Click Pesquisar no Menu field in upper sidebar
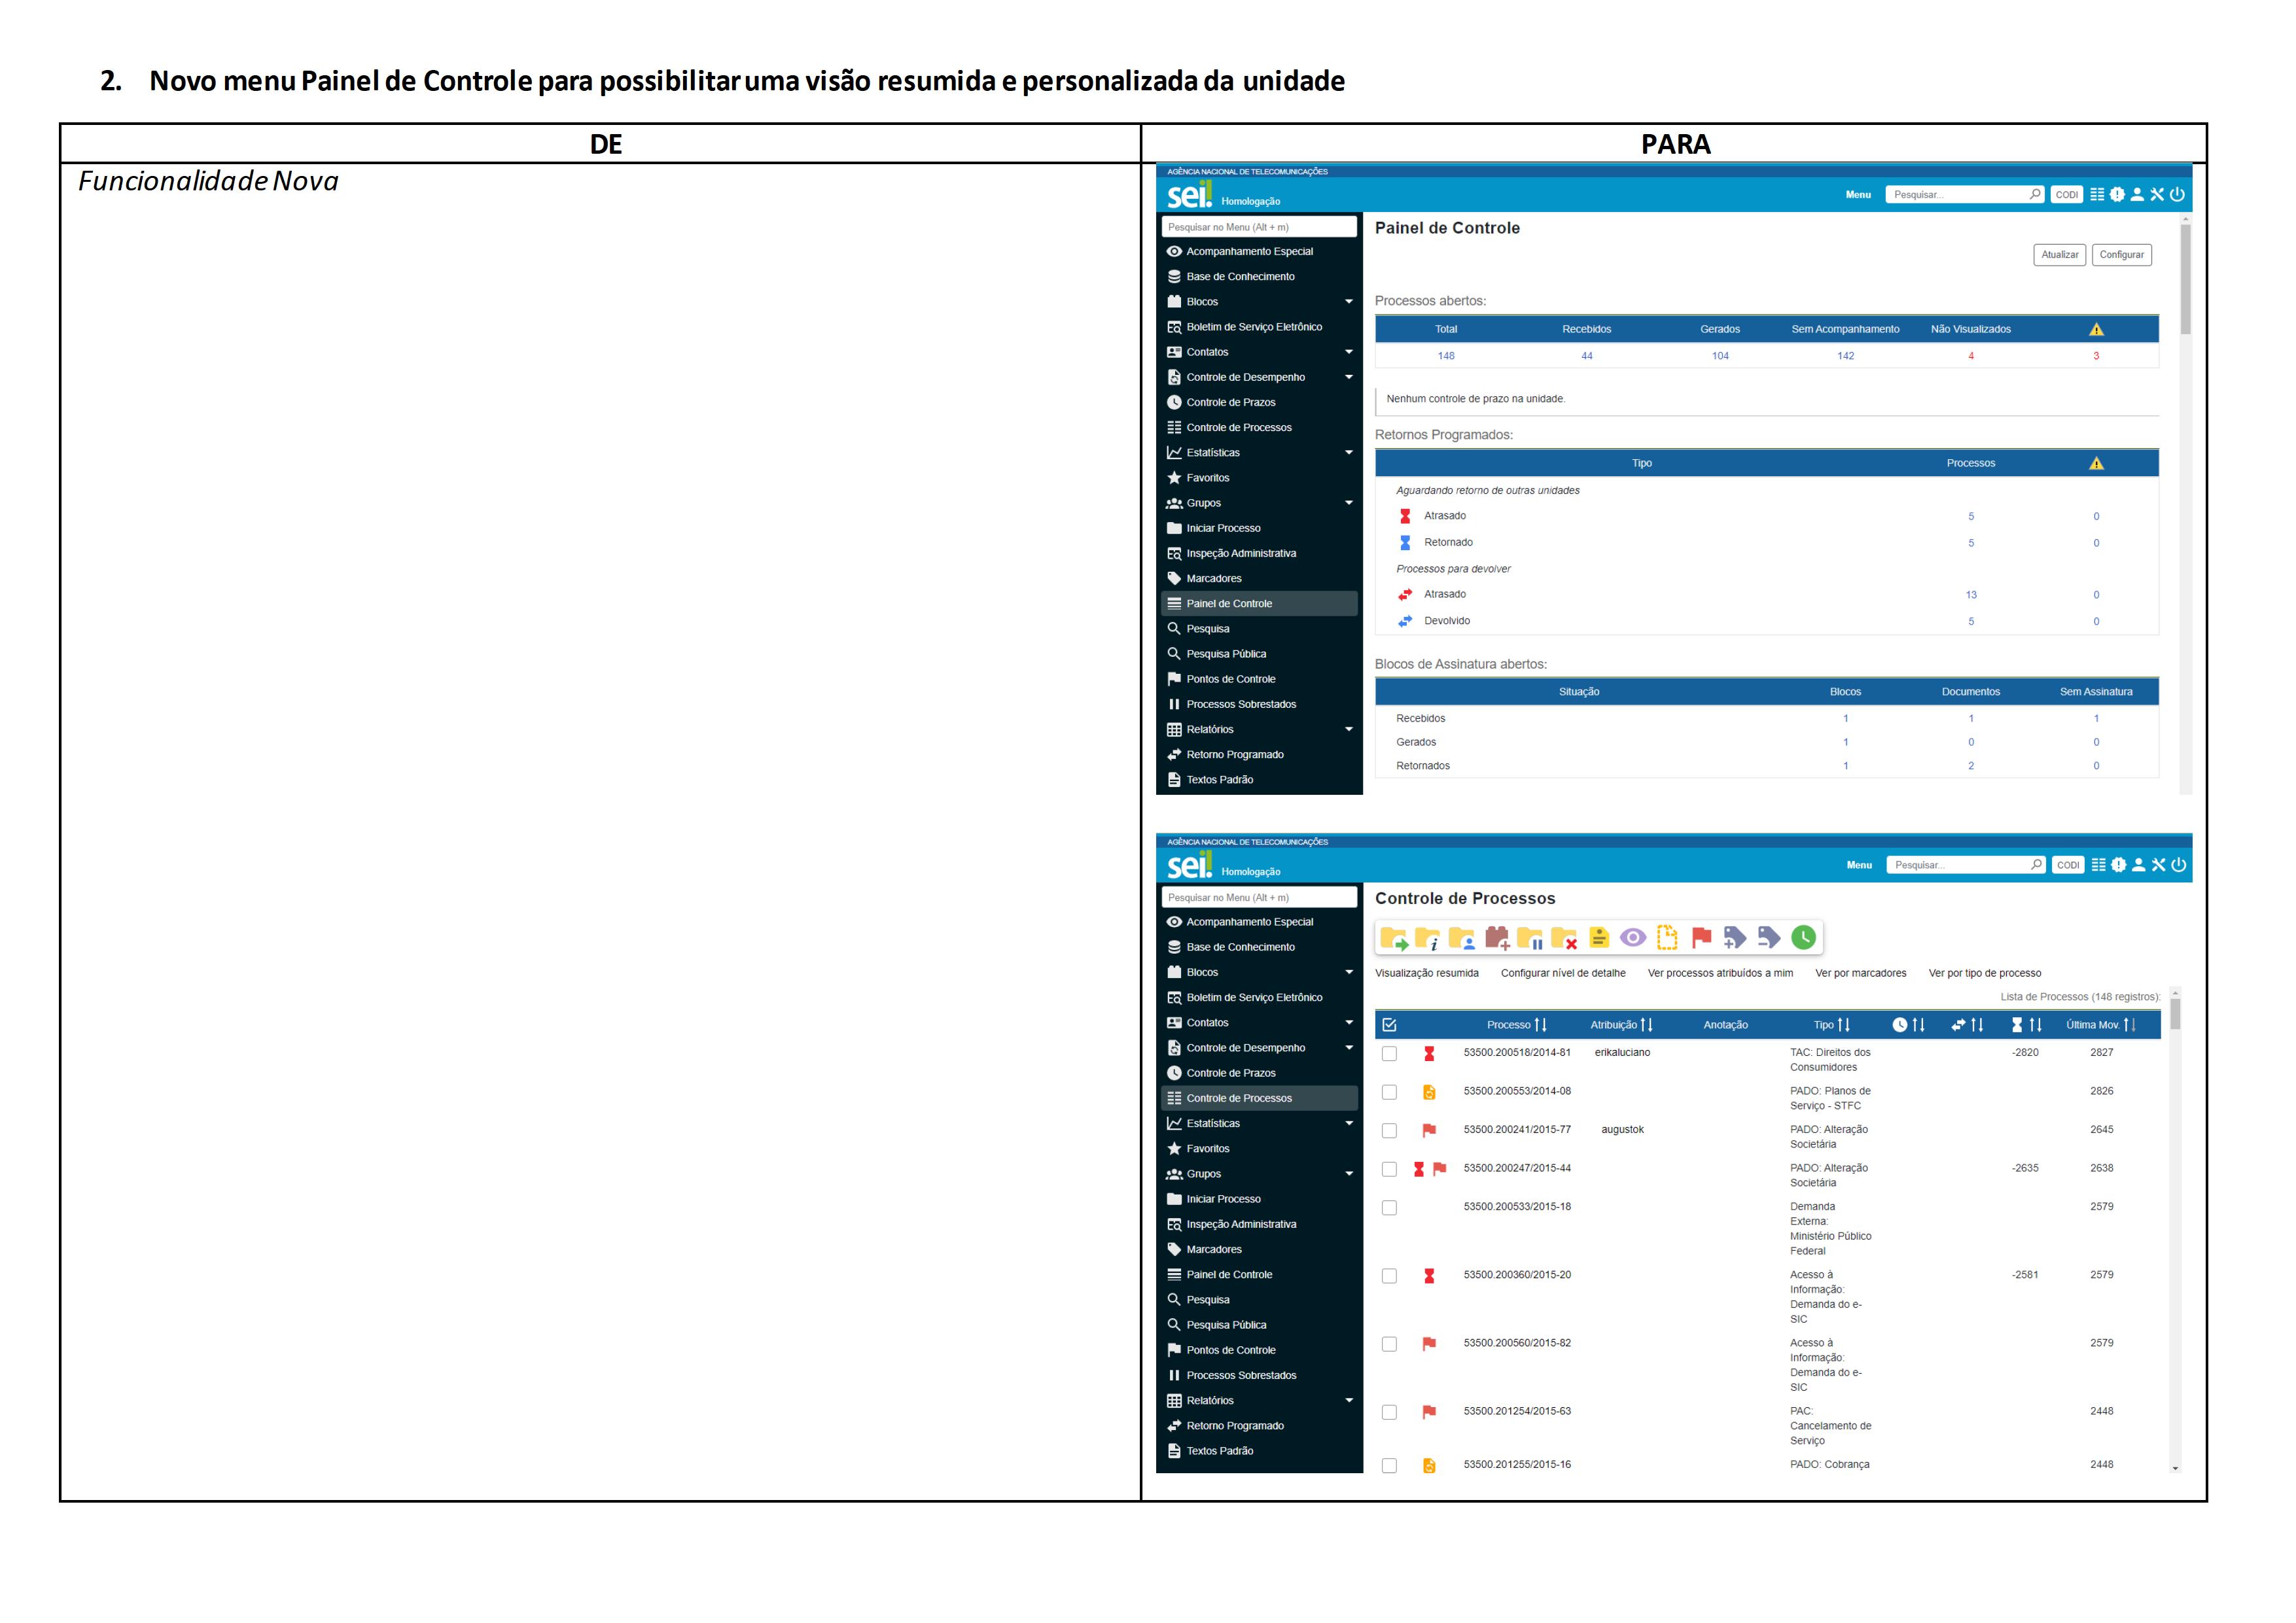 pyautogui.click(x=1259, y=227)
